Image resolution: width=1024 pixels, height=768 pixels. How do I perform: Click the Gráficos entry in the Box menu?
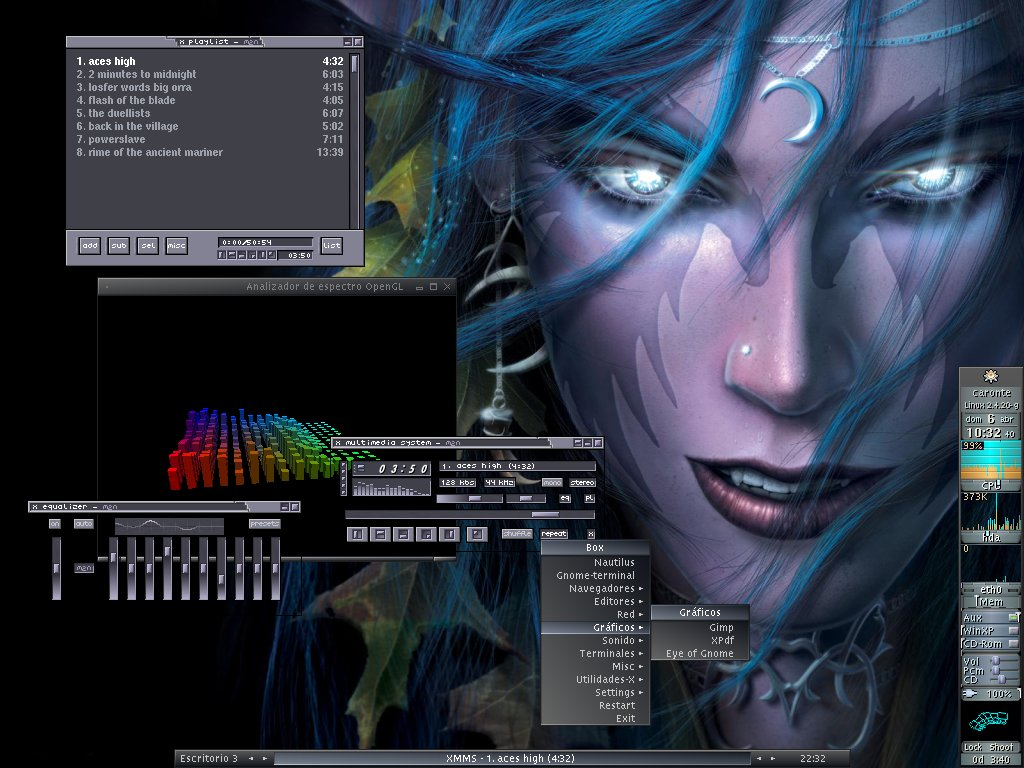click(x=595, y=628)
